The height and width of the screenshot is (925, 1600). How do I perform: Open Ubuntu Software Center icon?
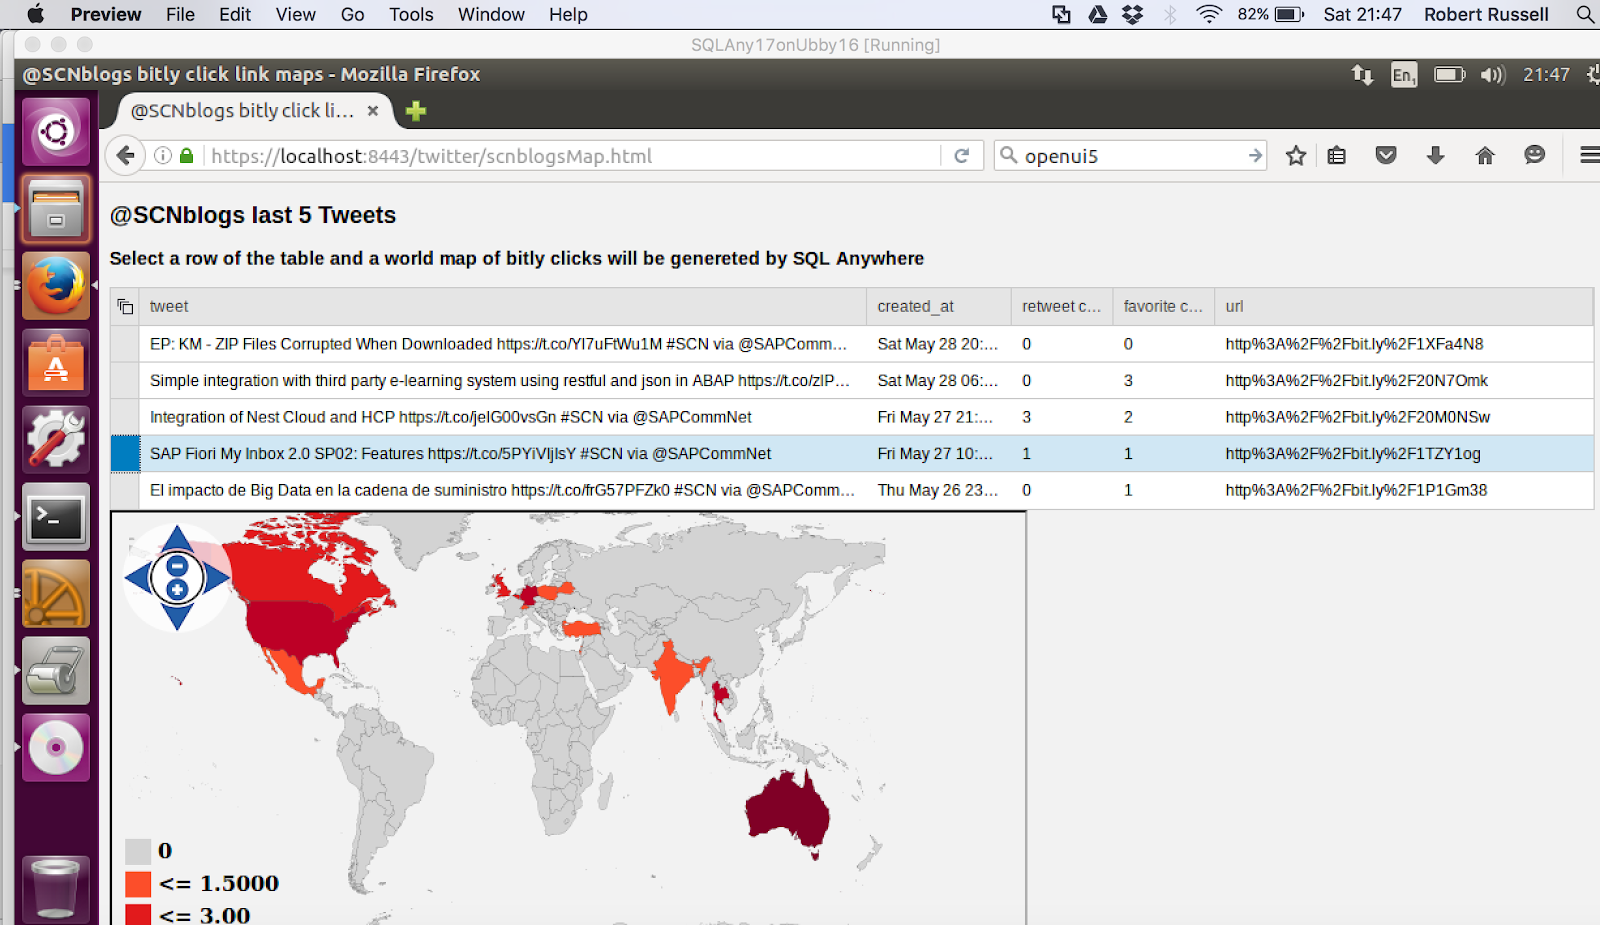pyautogui.click(x=56, y=363)
